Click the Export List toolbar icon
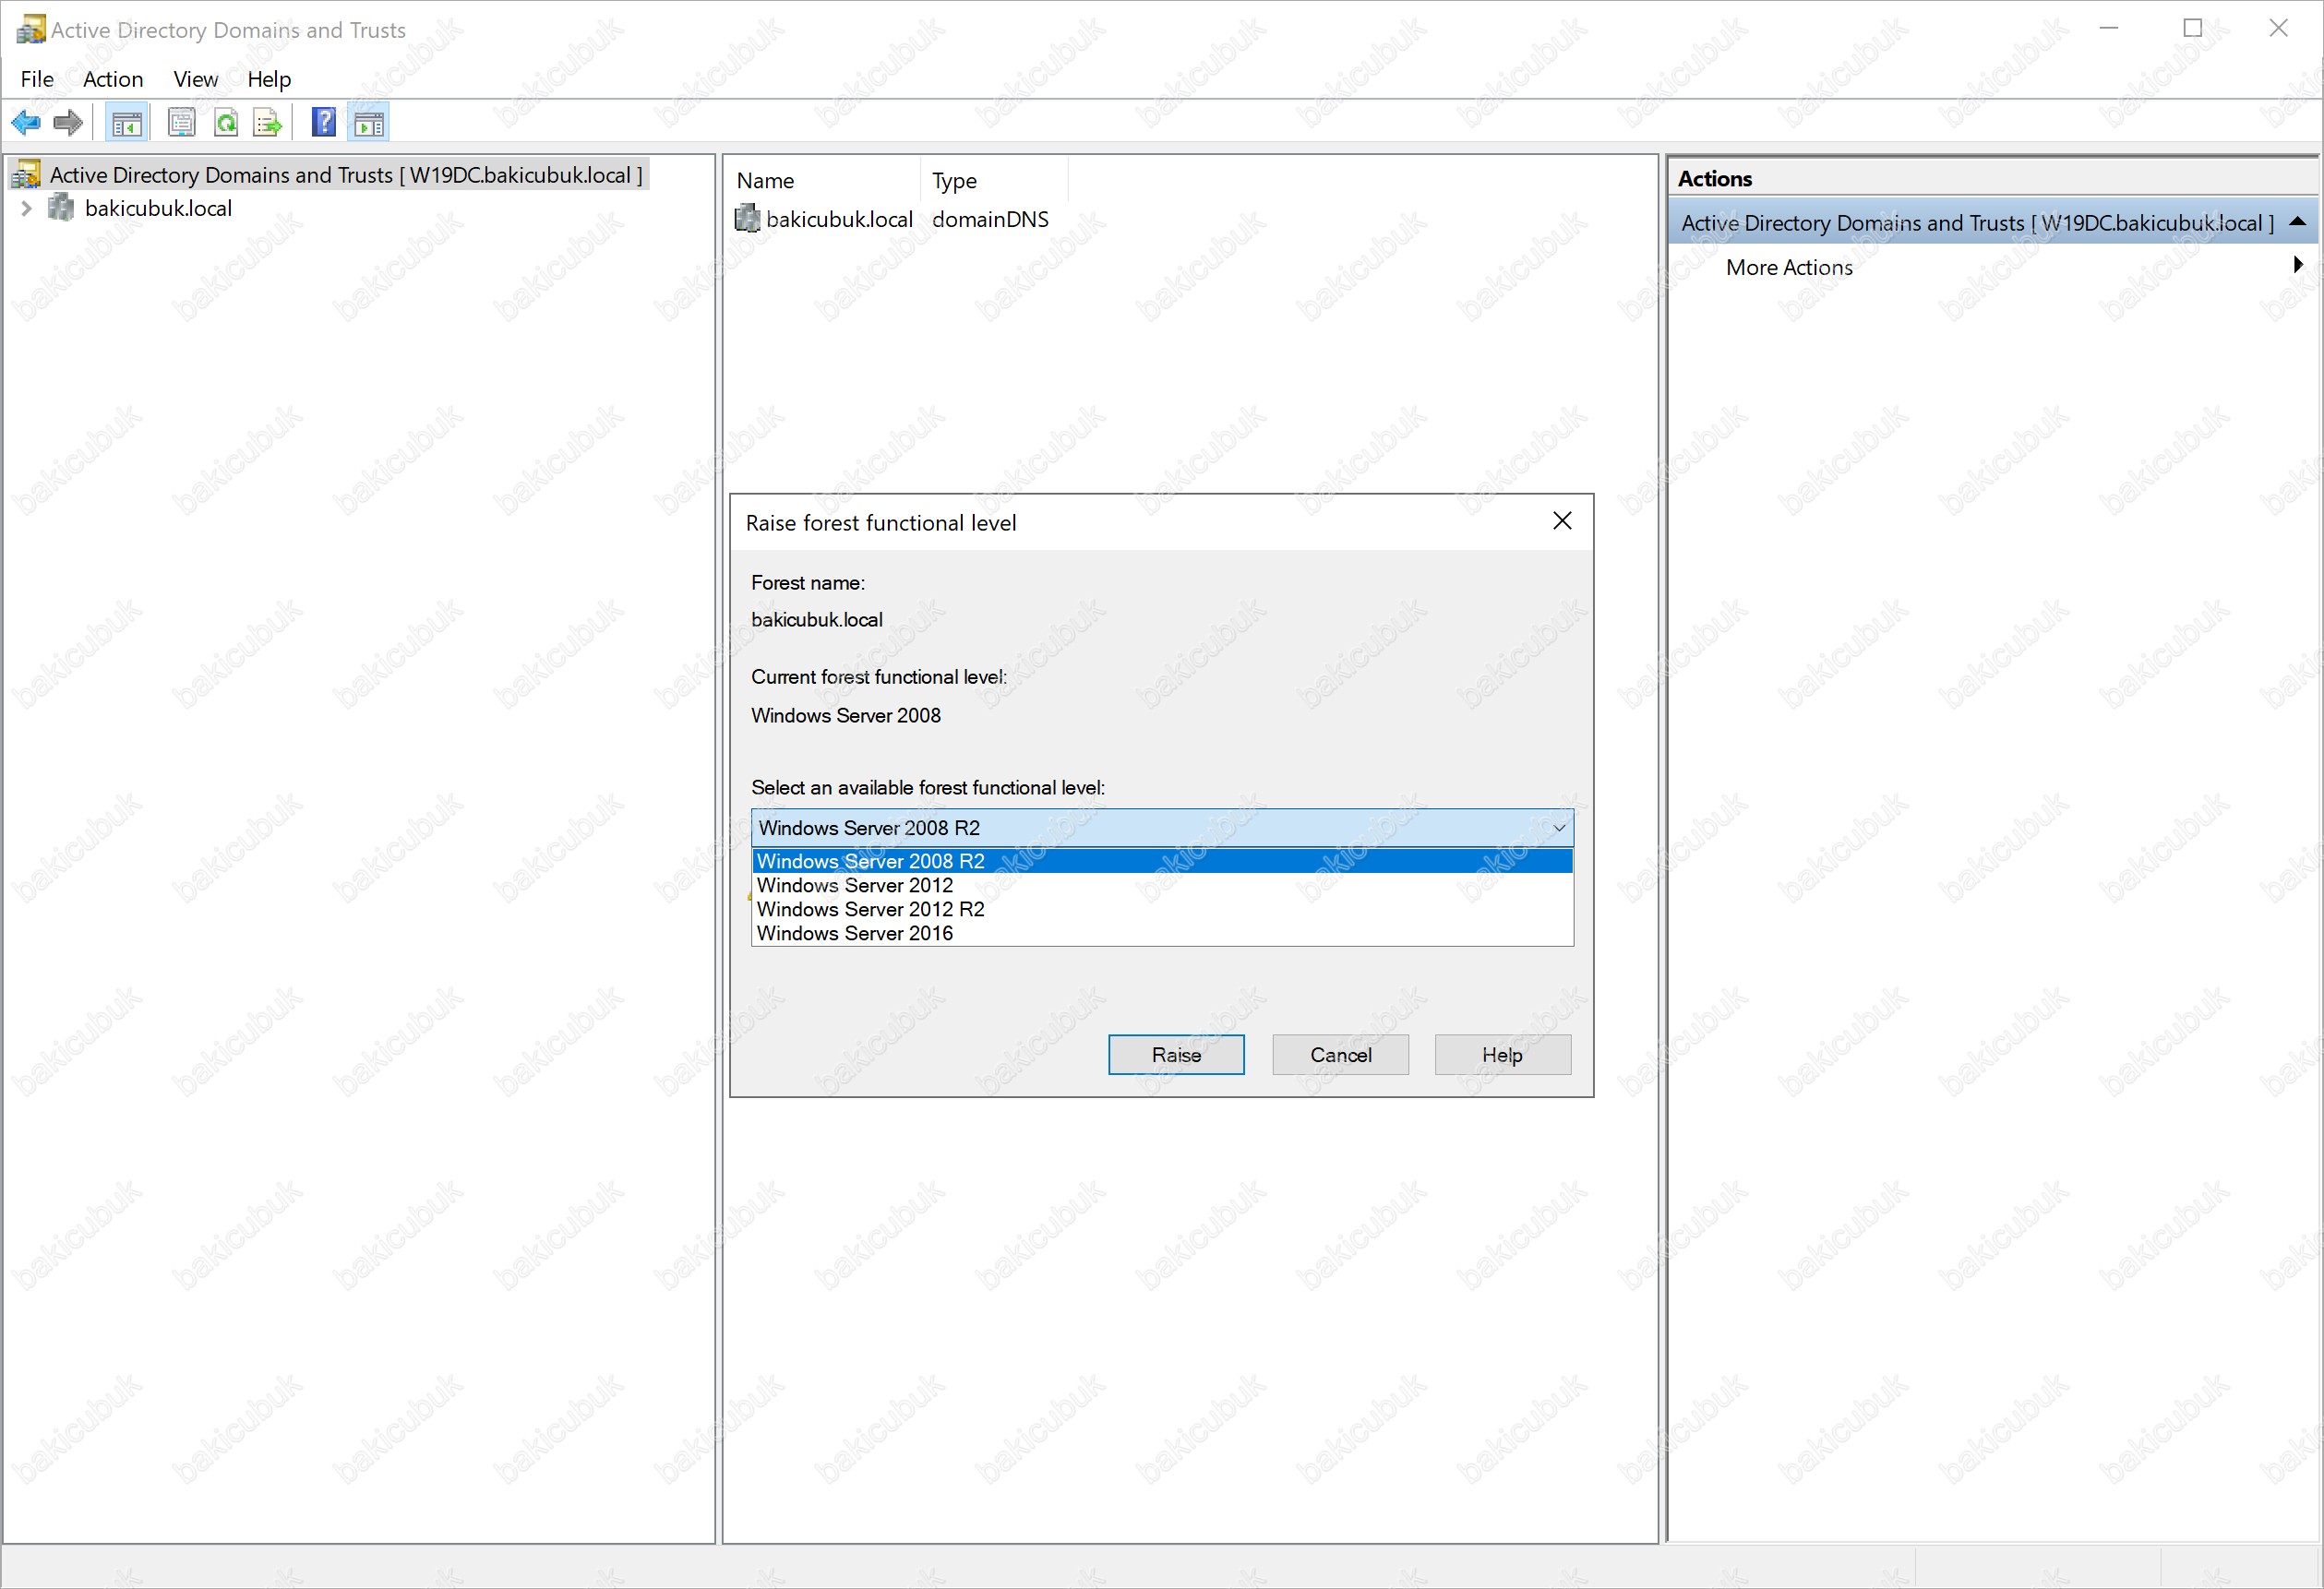Image resolution: width=2324 pixels, height=1589 pixels. point(268,123)
